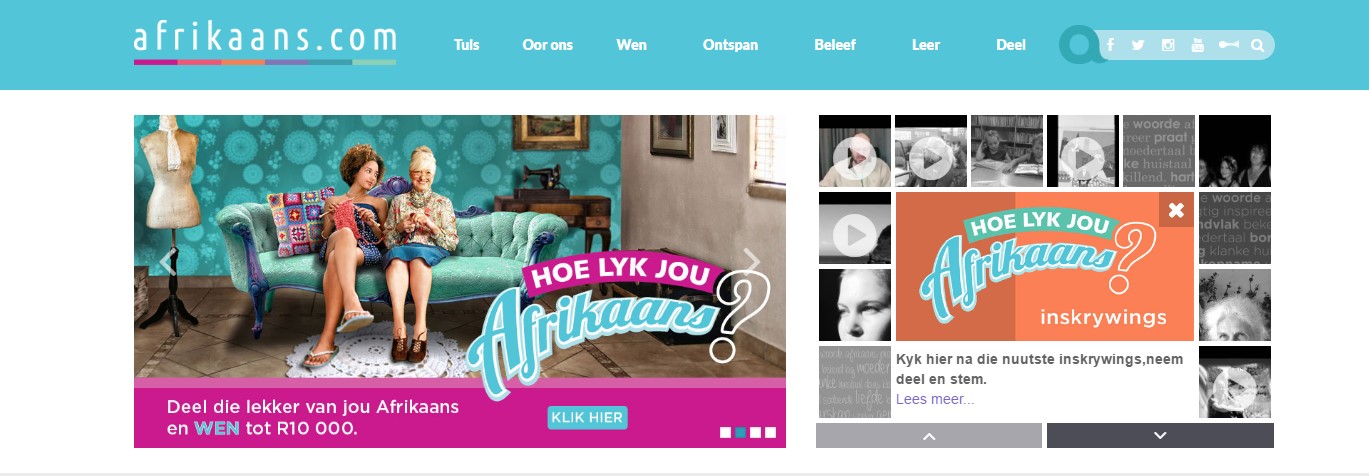The image size is (1369, 476).
Task: Expand gallery upward with the up chevron bar
Action: click(929, 436)
